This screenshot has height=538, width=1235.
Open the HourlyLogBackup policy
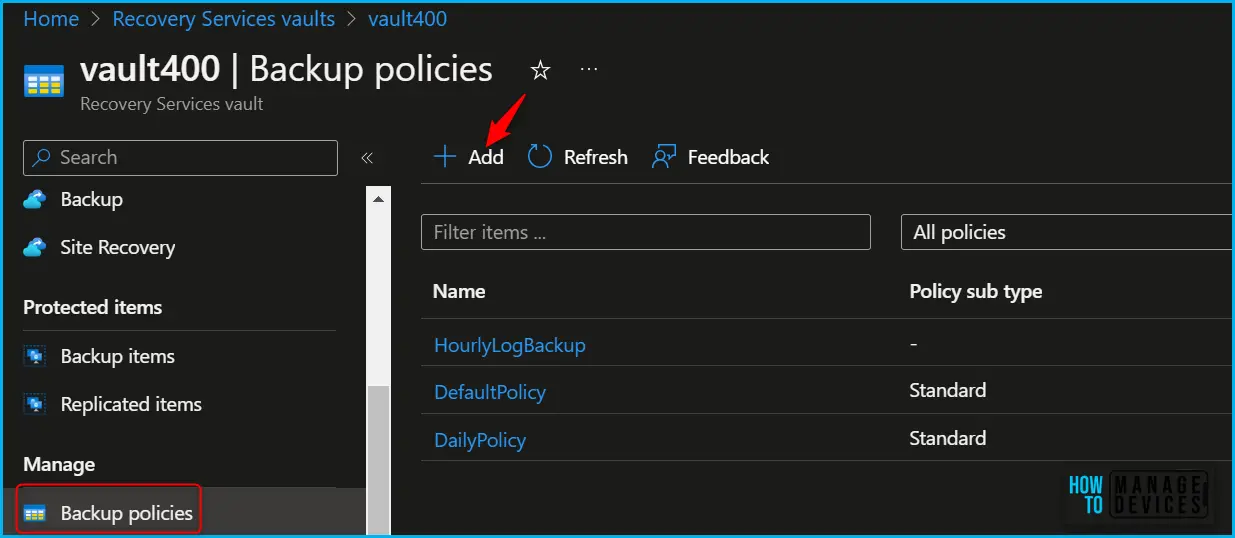pyautogui.click(x=510, y=345)
